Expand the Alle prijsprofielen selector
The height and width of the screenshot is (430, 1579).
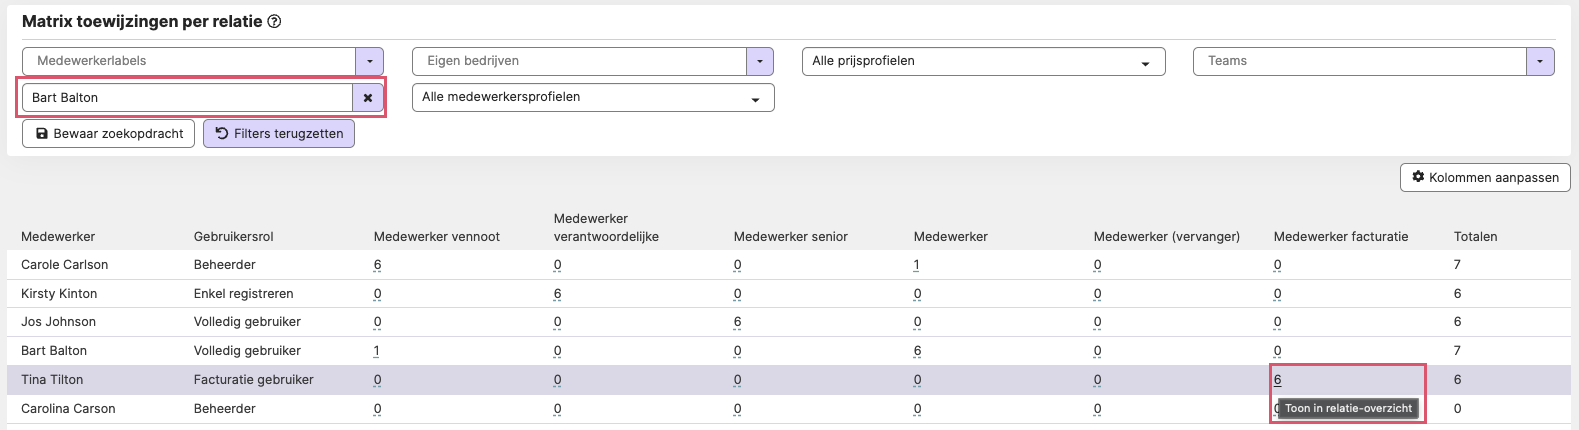tap(983, 61)
